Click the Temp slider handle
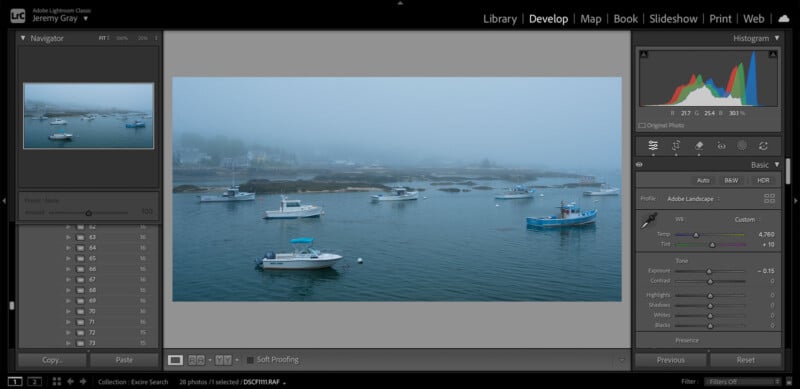The width and height of the screenshot is (800, 389). (695, 235)
